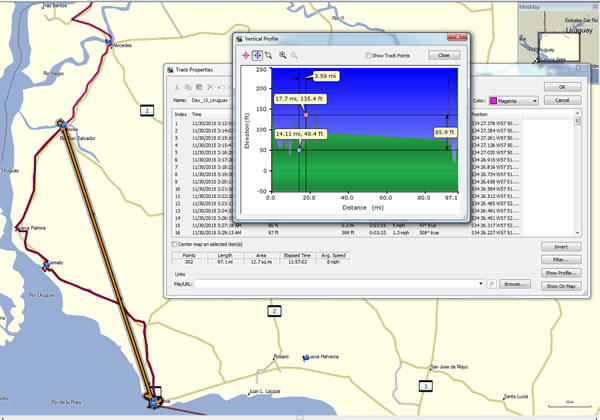Click the greyed zoom out magnifier in Vertical Profile
The image size is (600, 420).
point(294,55)
